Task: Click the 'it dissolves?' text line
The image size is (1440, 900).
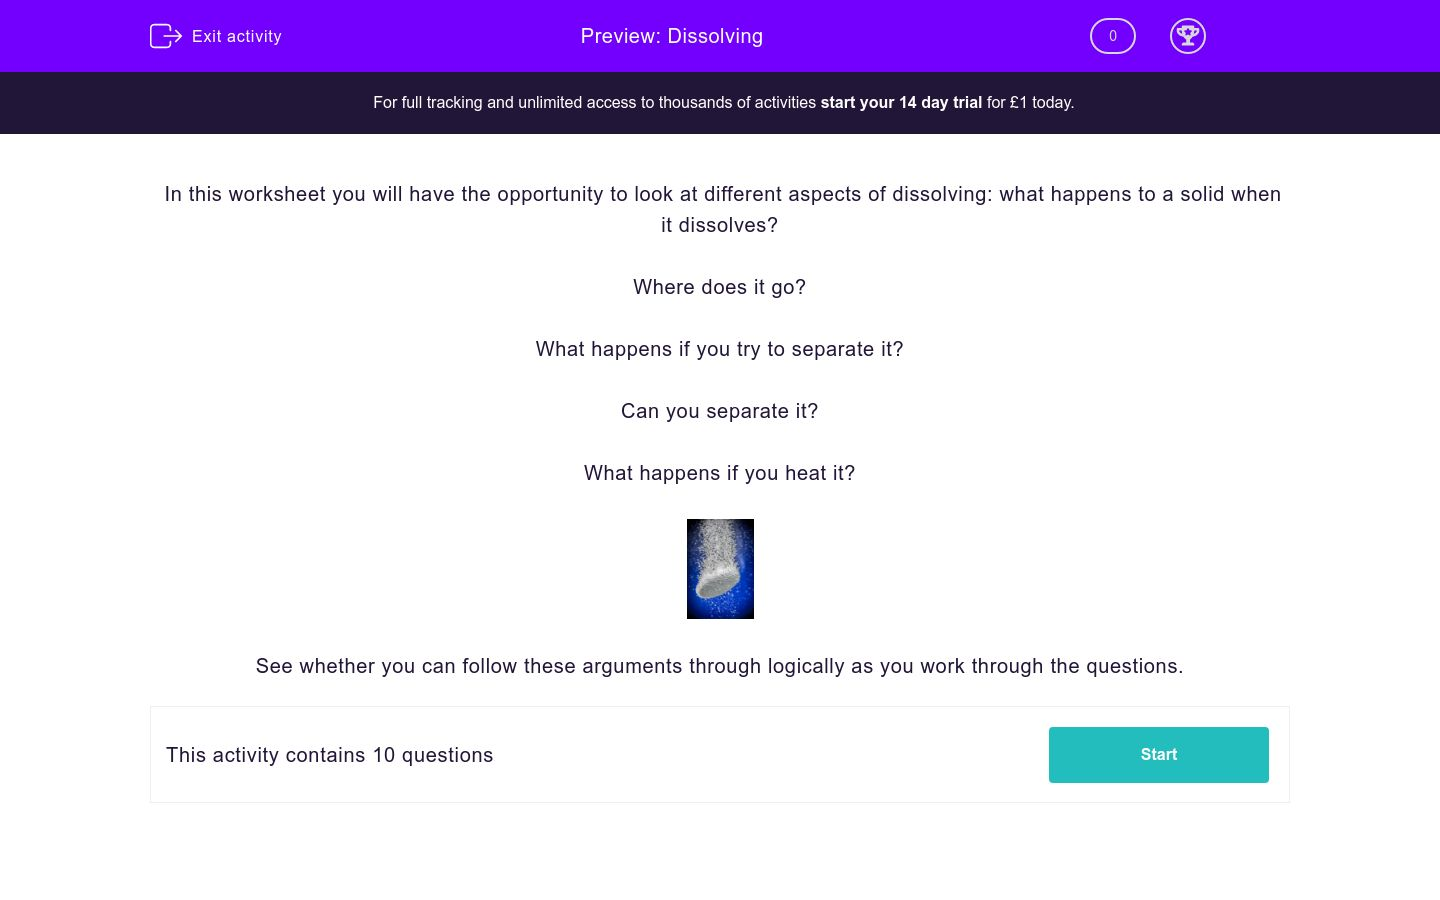Action: click(x=719, y=225)
